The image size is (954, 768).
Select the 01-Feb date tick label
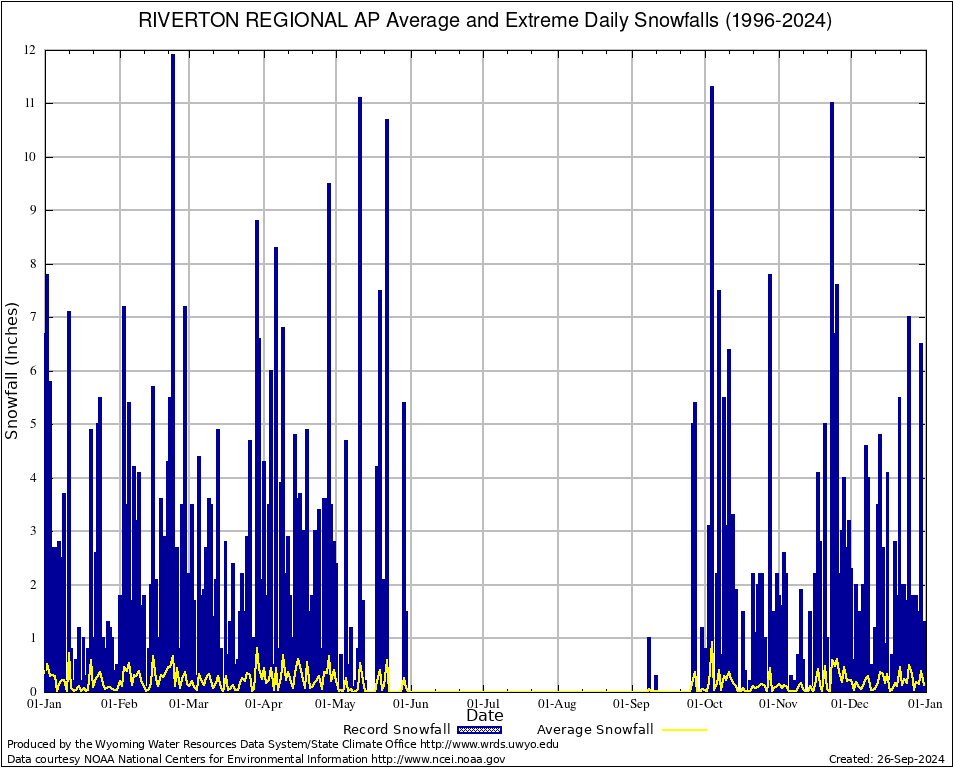[x=119, y=703]
